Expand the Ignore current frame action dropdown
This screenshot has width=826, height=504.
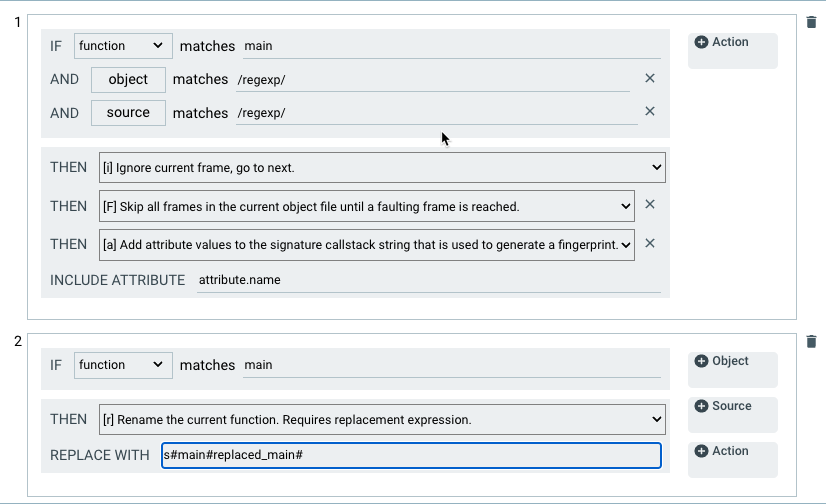coord(382,168)
